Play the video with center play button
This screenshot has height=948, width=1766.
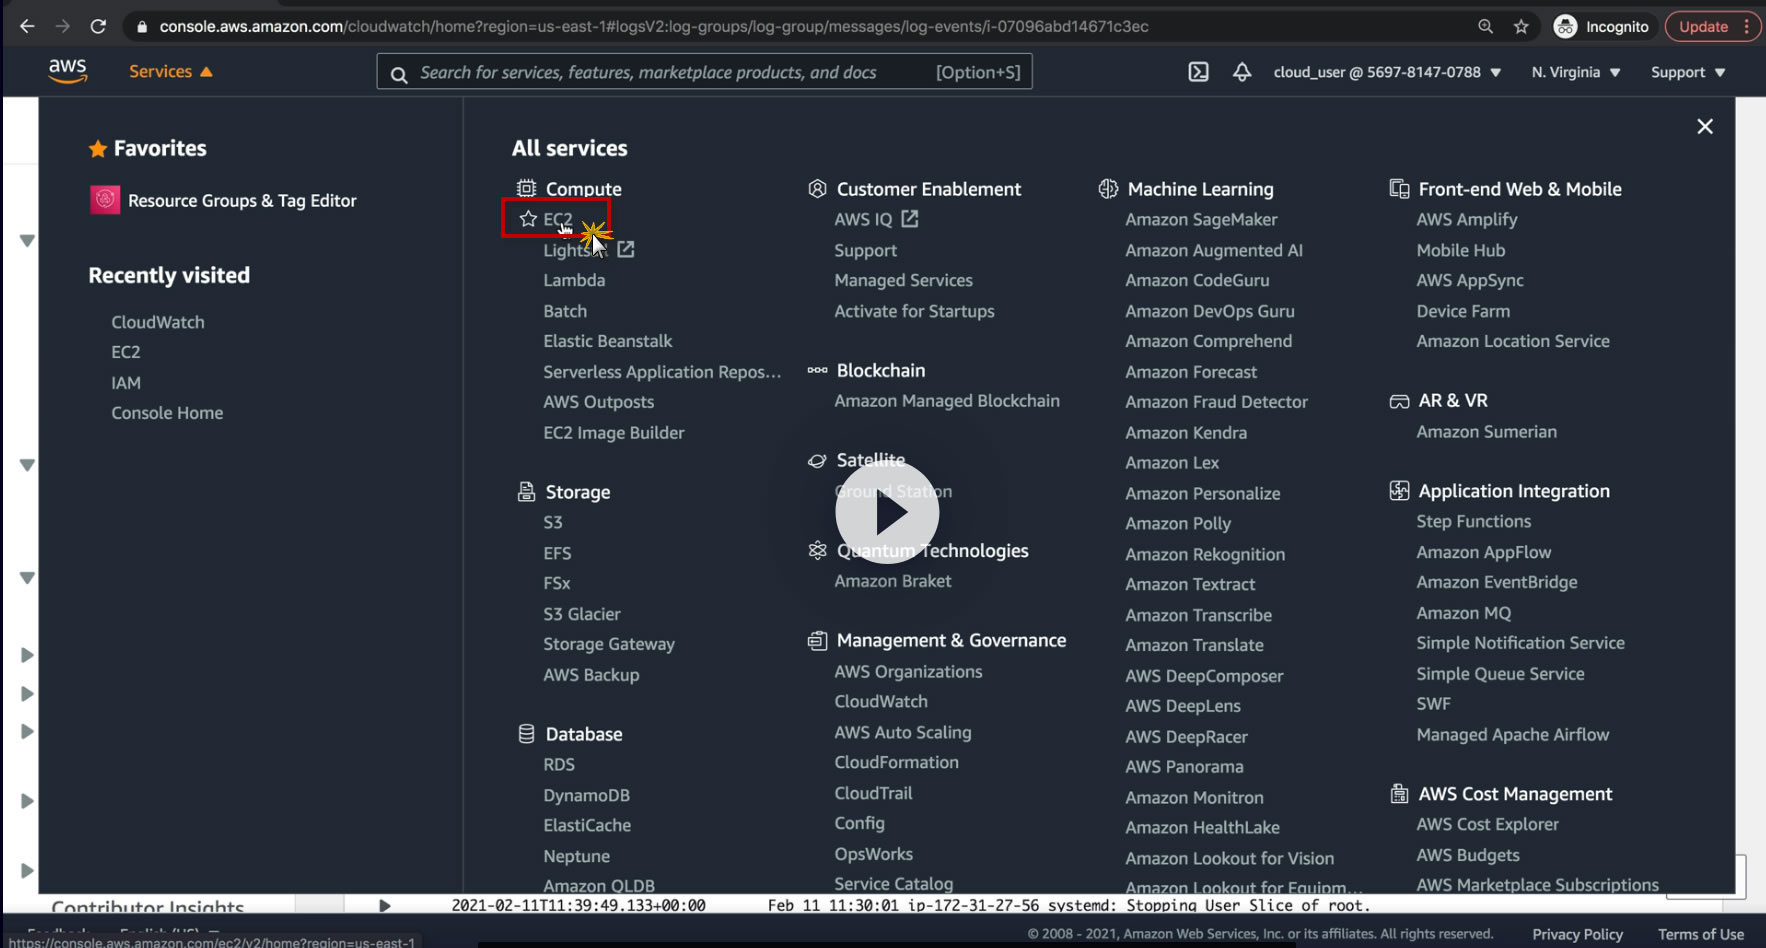[x=887, y=513]
